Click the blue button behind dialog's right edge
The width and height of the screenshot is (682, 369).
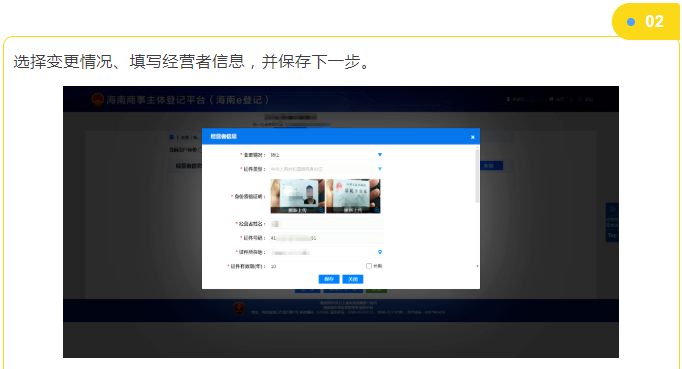coord(491,166)
